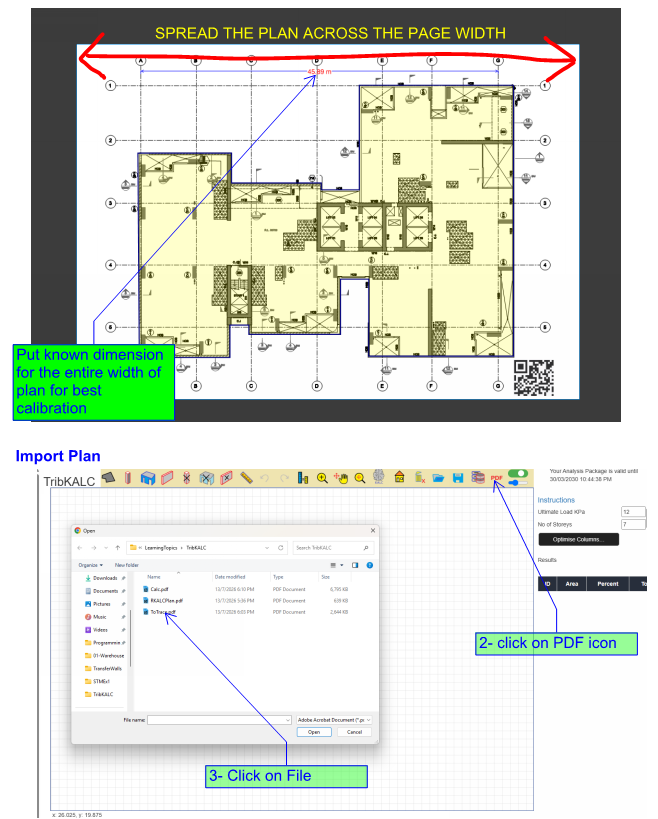Select the dark slab polygon tool
The width and height of the screenshot is (658, 819).
pyautogui.click(x=108, y=477)
